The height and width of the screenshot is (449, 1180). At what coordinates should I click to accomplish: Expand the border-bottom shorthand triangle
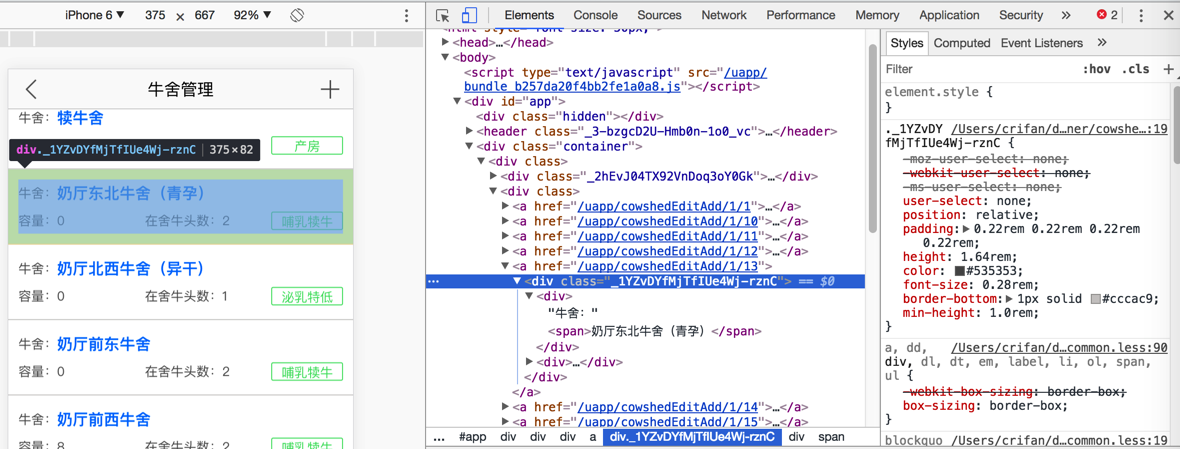1011,299
